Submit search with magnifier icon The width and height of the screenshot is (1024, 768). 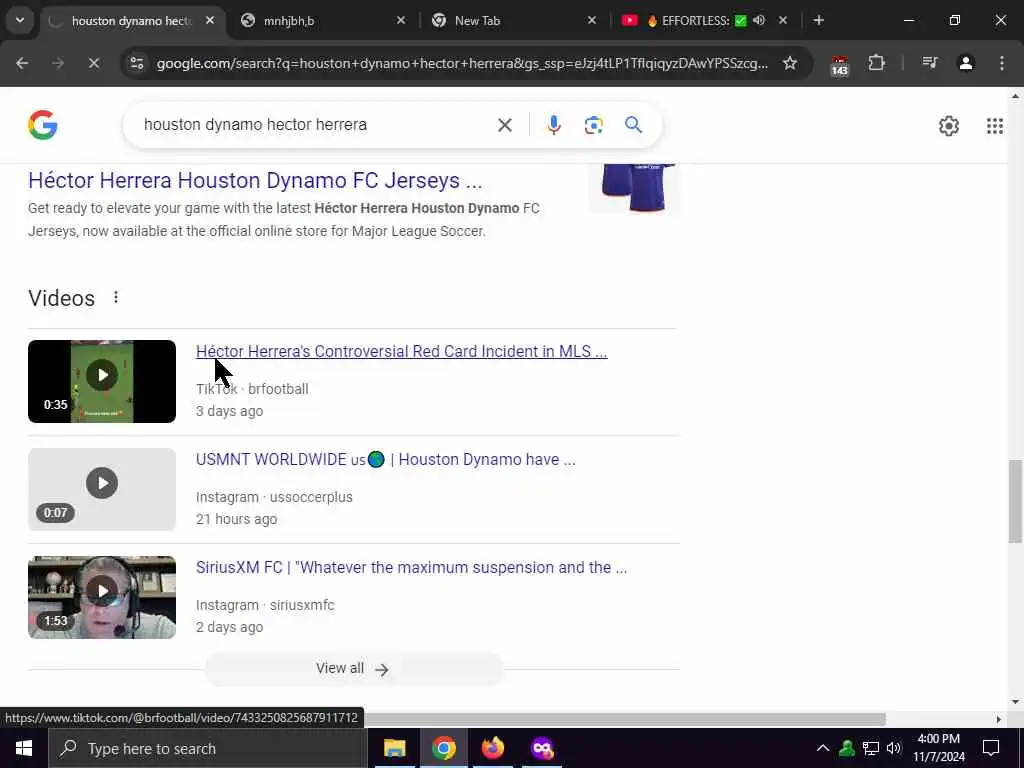pos(633,125)
